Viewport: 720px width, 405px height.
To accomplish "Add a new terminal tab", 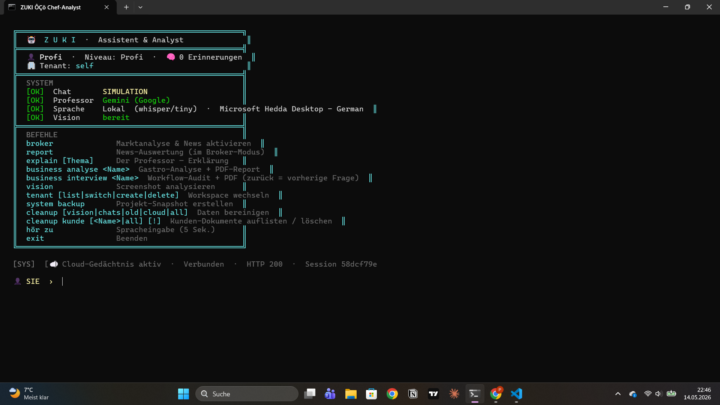I will point(126,7).
